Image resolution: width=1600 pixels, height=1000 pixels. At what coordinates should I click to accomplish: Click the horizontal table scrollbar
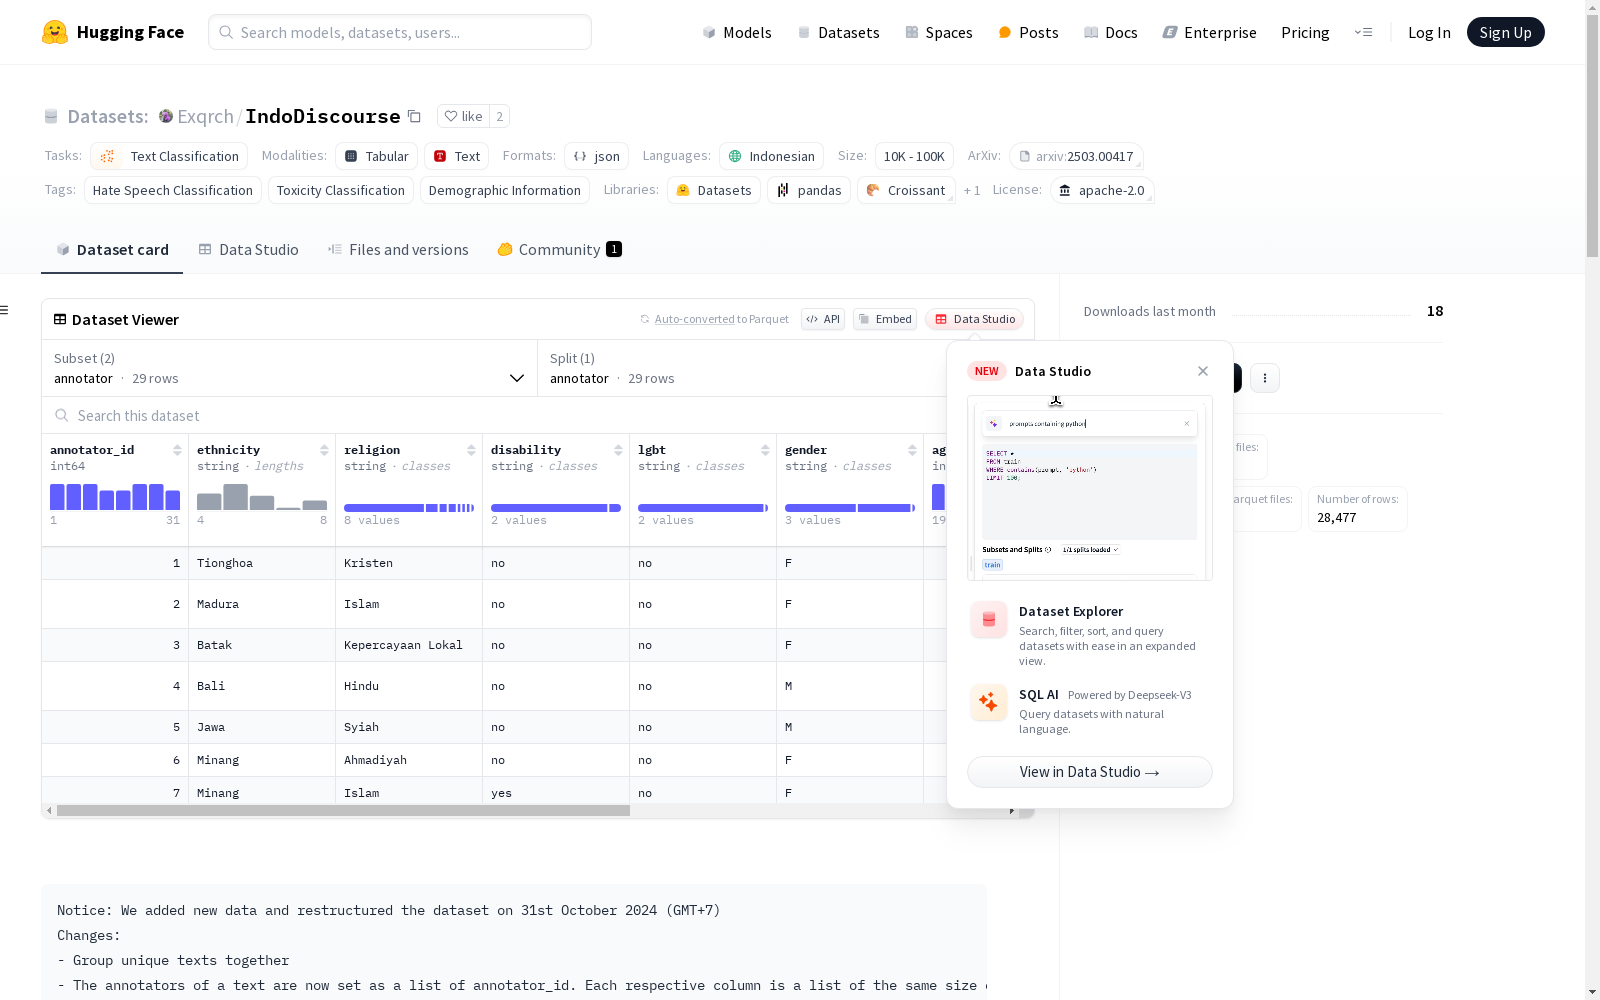(x=343, y=811)
